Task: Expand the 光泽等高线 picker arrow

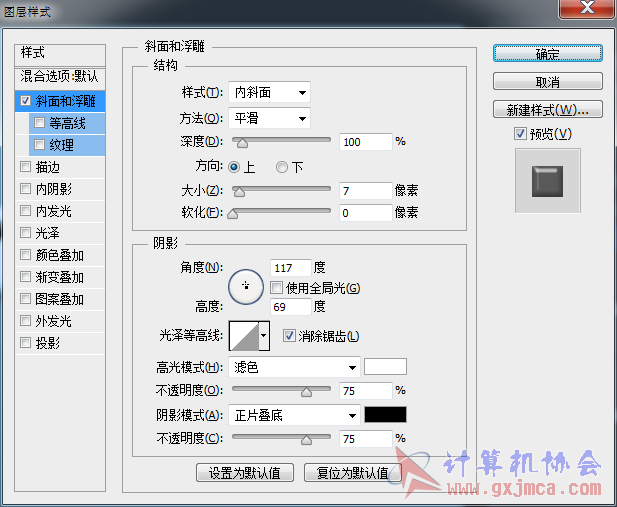Action: (x=264, y=336)
